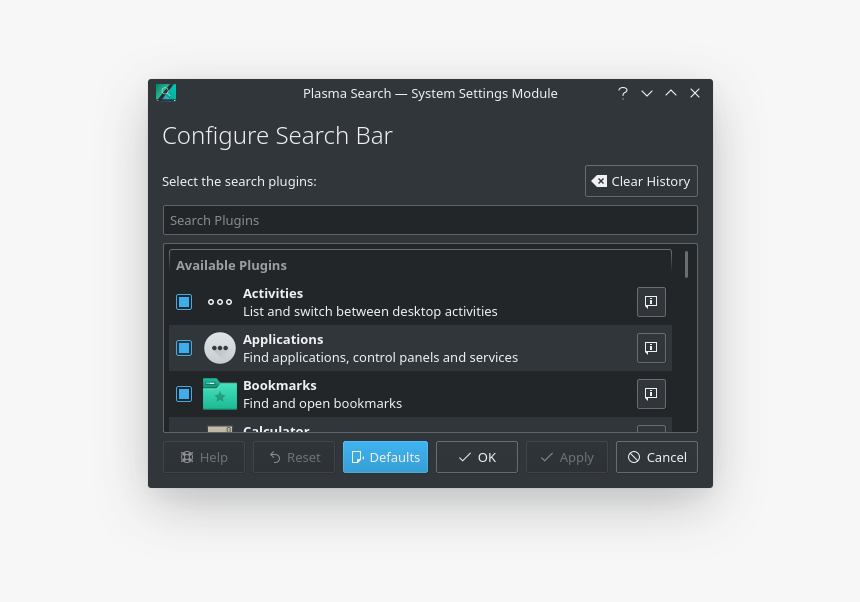
Task: Click the plugin list scrollbar handle
Action: click(686, 264)
